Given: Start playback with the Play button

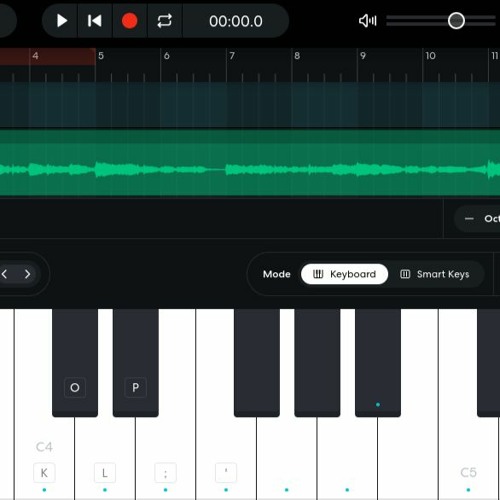Looking at the screenshot, I should (x=62, y=21).
